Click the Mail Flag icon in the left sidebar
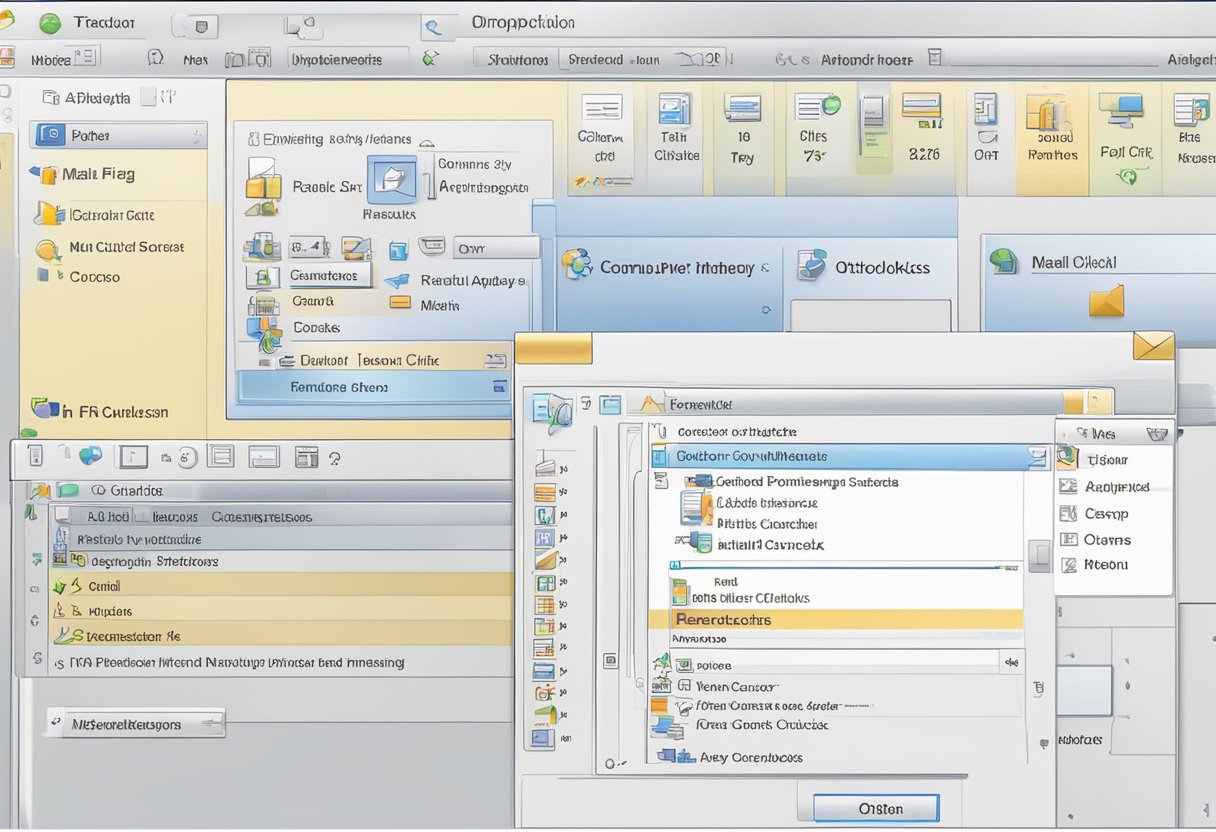 (48, 175)
